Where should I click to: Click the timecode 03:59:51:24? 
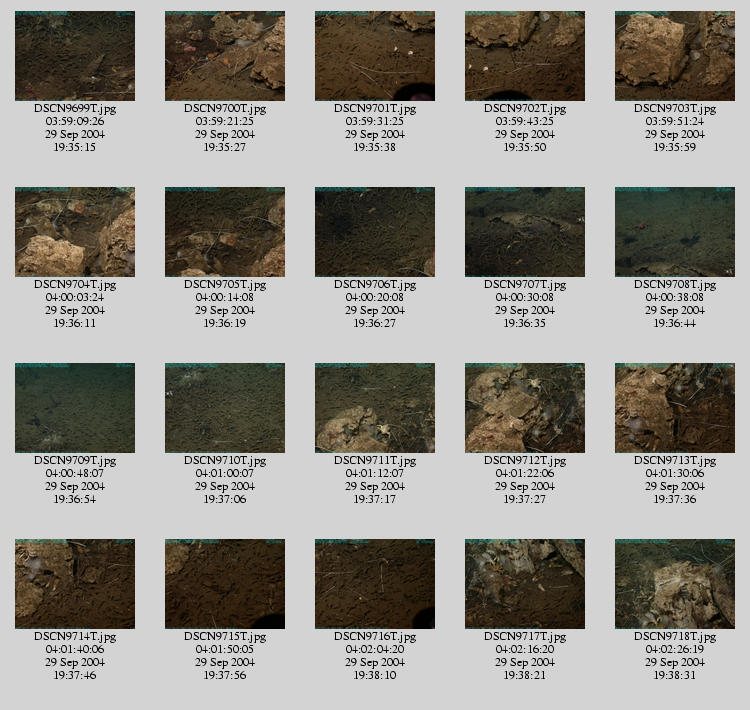click(675, 121)
